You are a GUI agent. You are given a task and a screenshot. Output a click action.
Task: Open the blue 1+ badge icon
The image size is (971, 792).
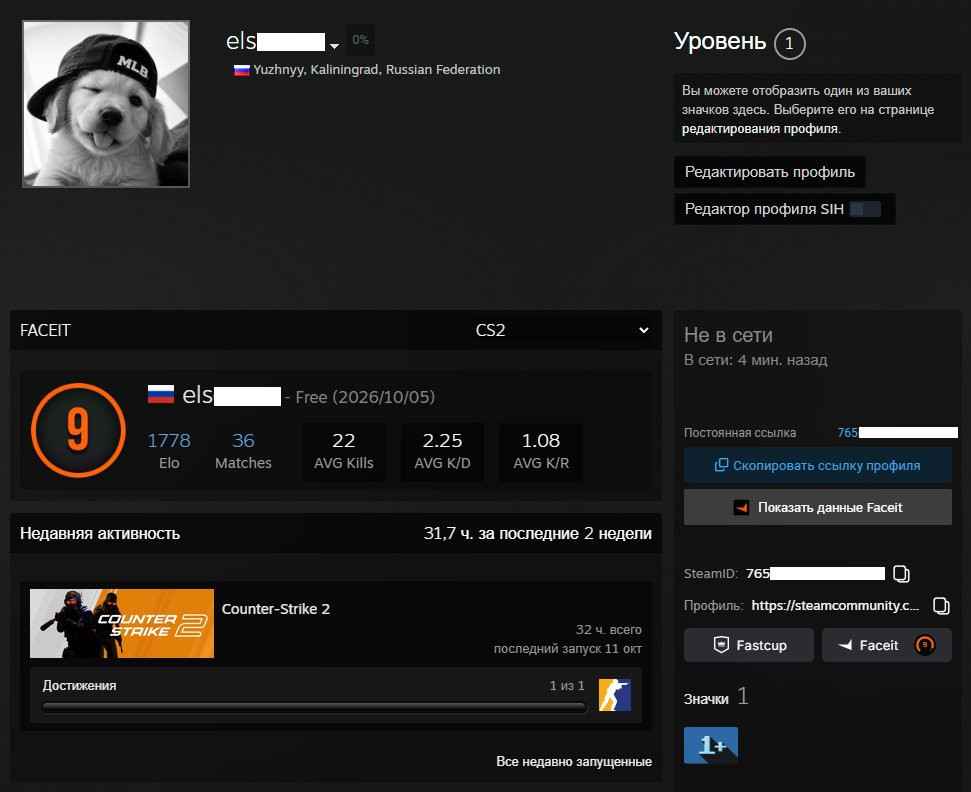pyautogui.click(x=711, y=745)
